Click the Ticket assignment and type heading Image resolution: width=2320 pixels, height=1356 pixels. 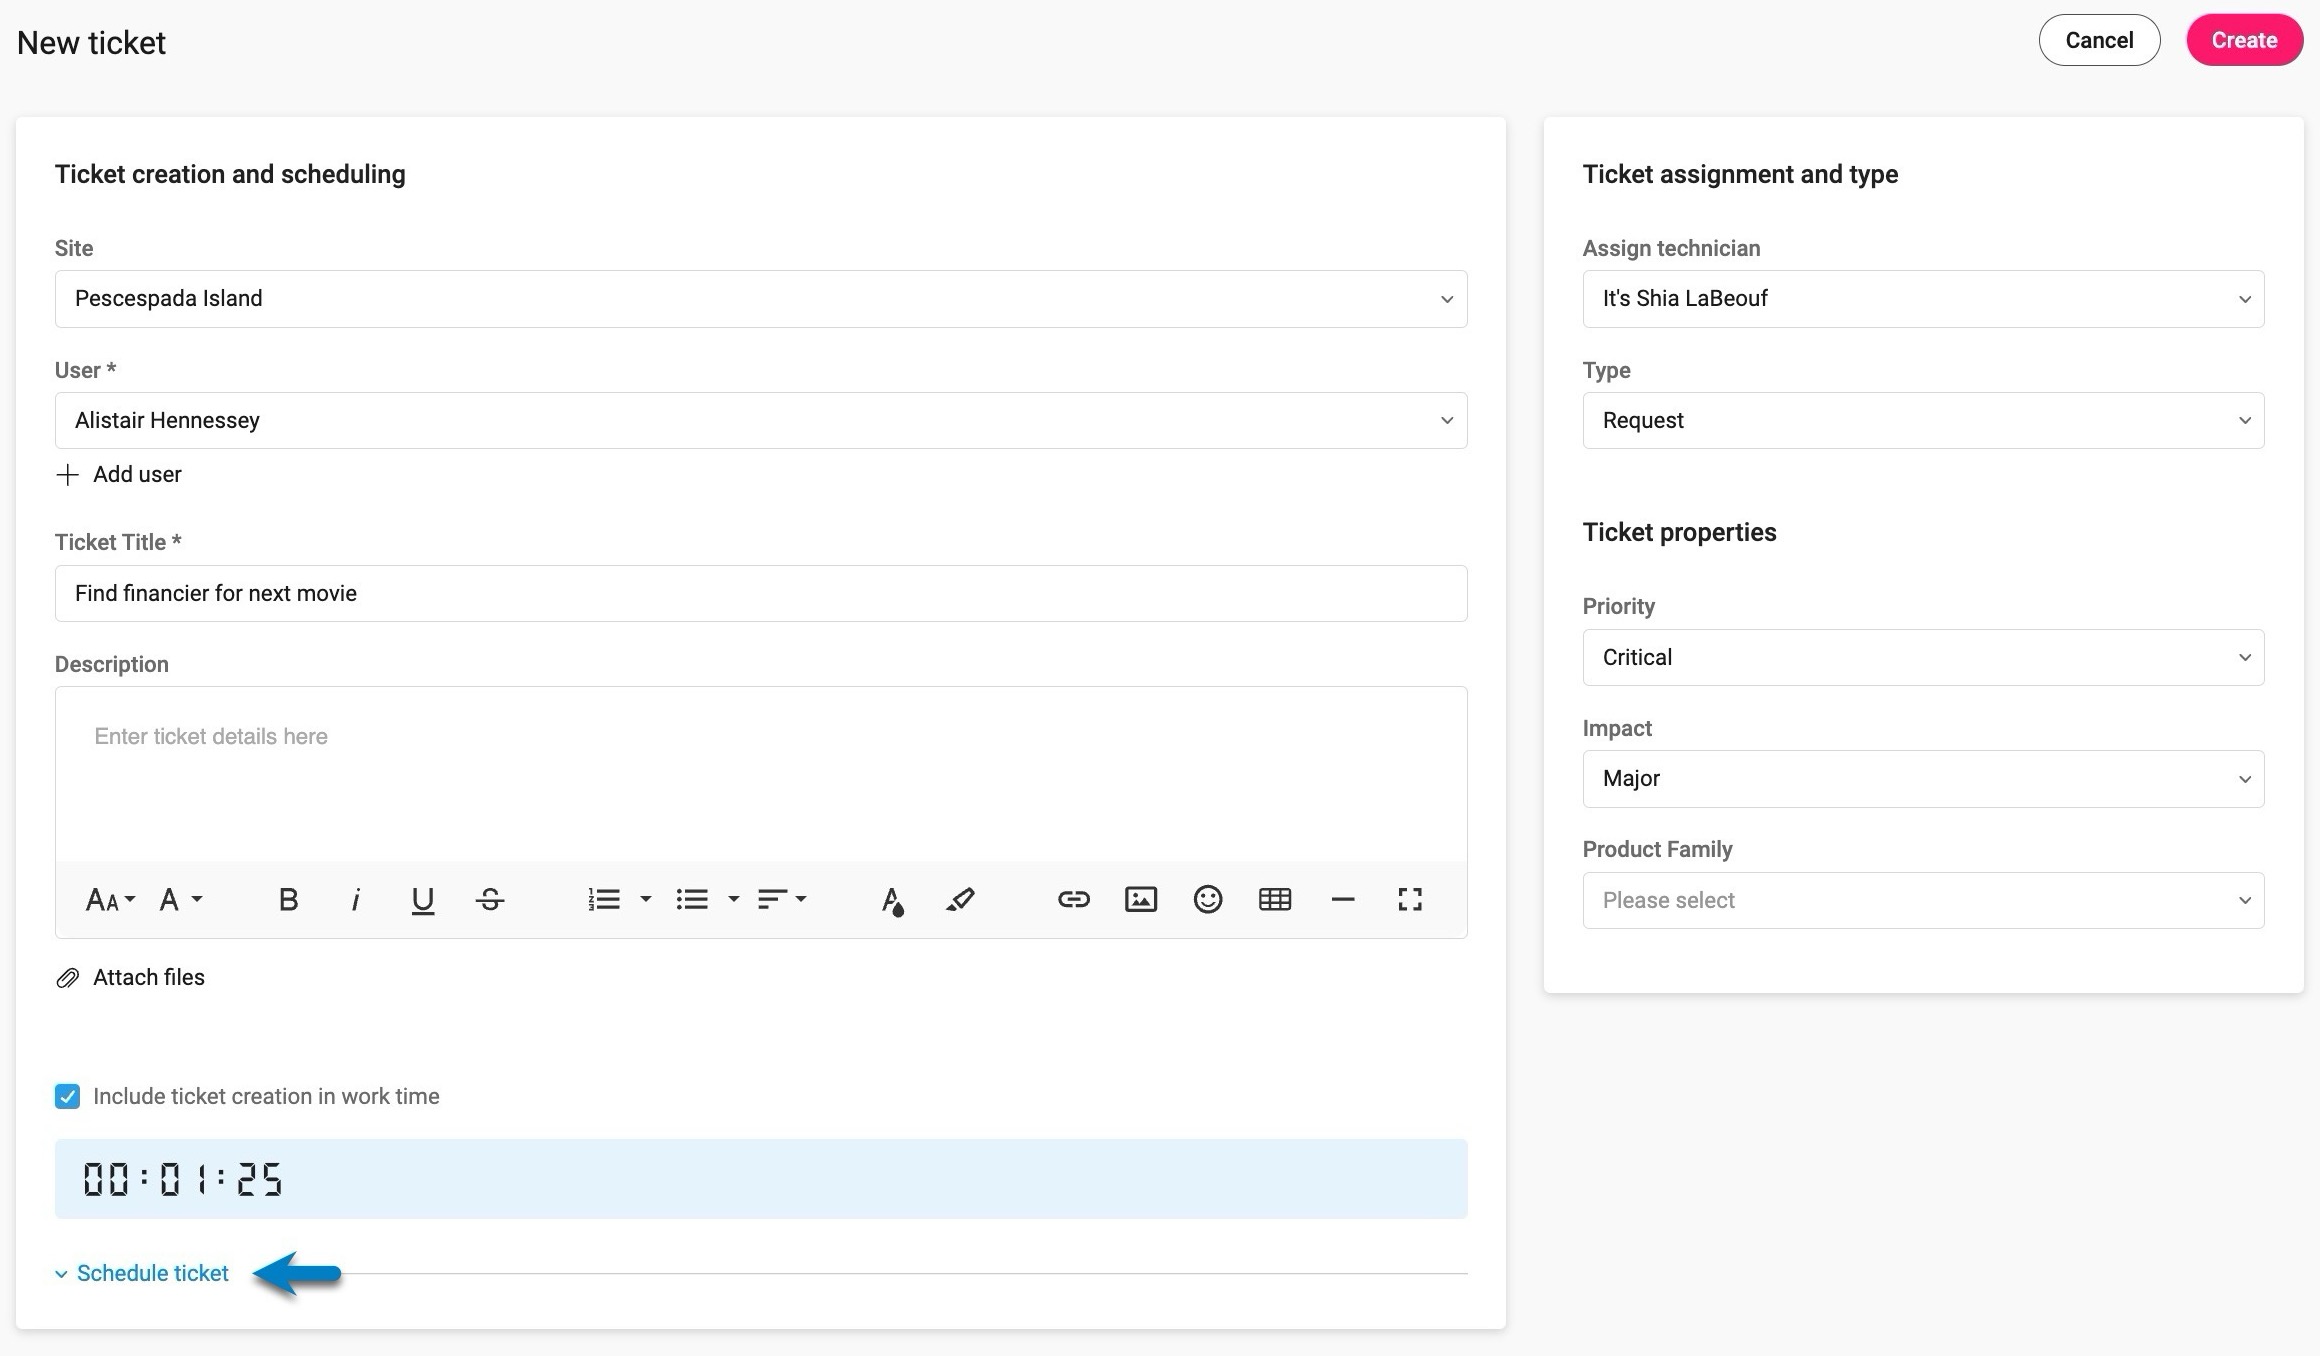(x=1740, y=174)
